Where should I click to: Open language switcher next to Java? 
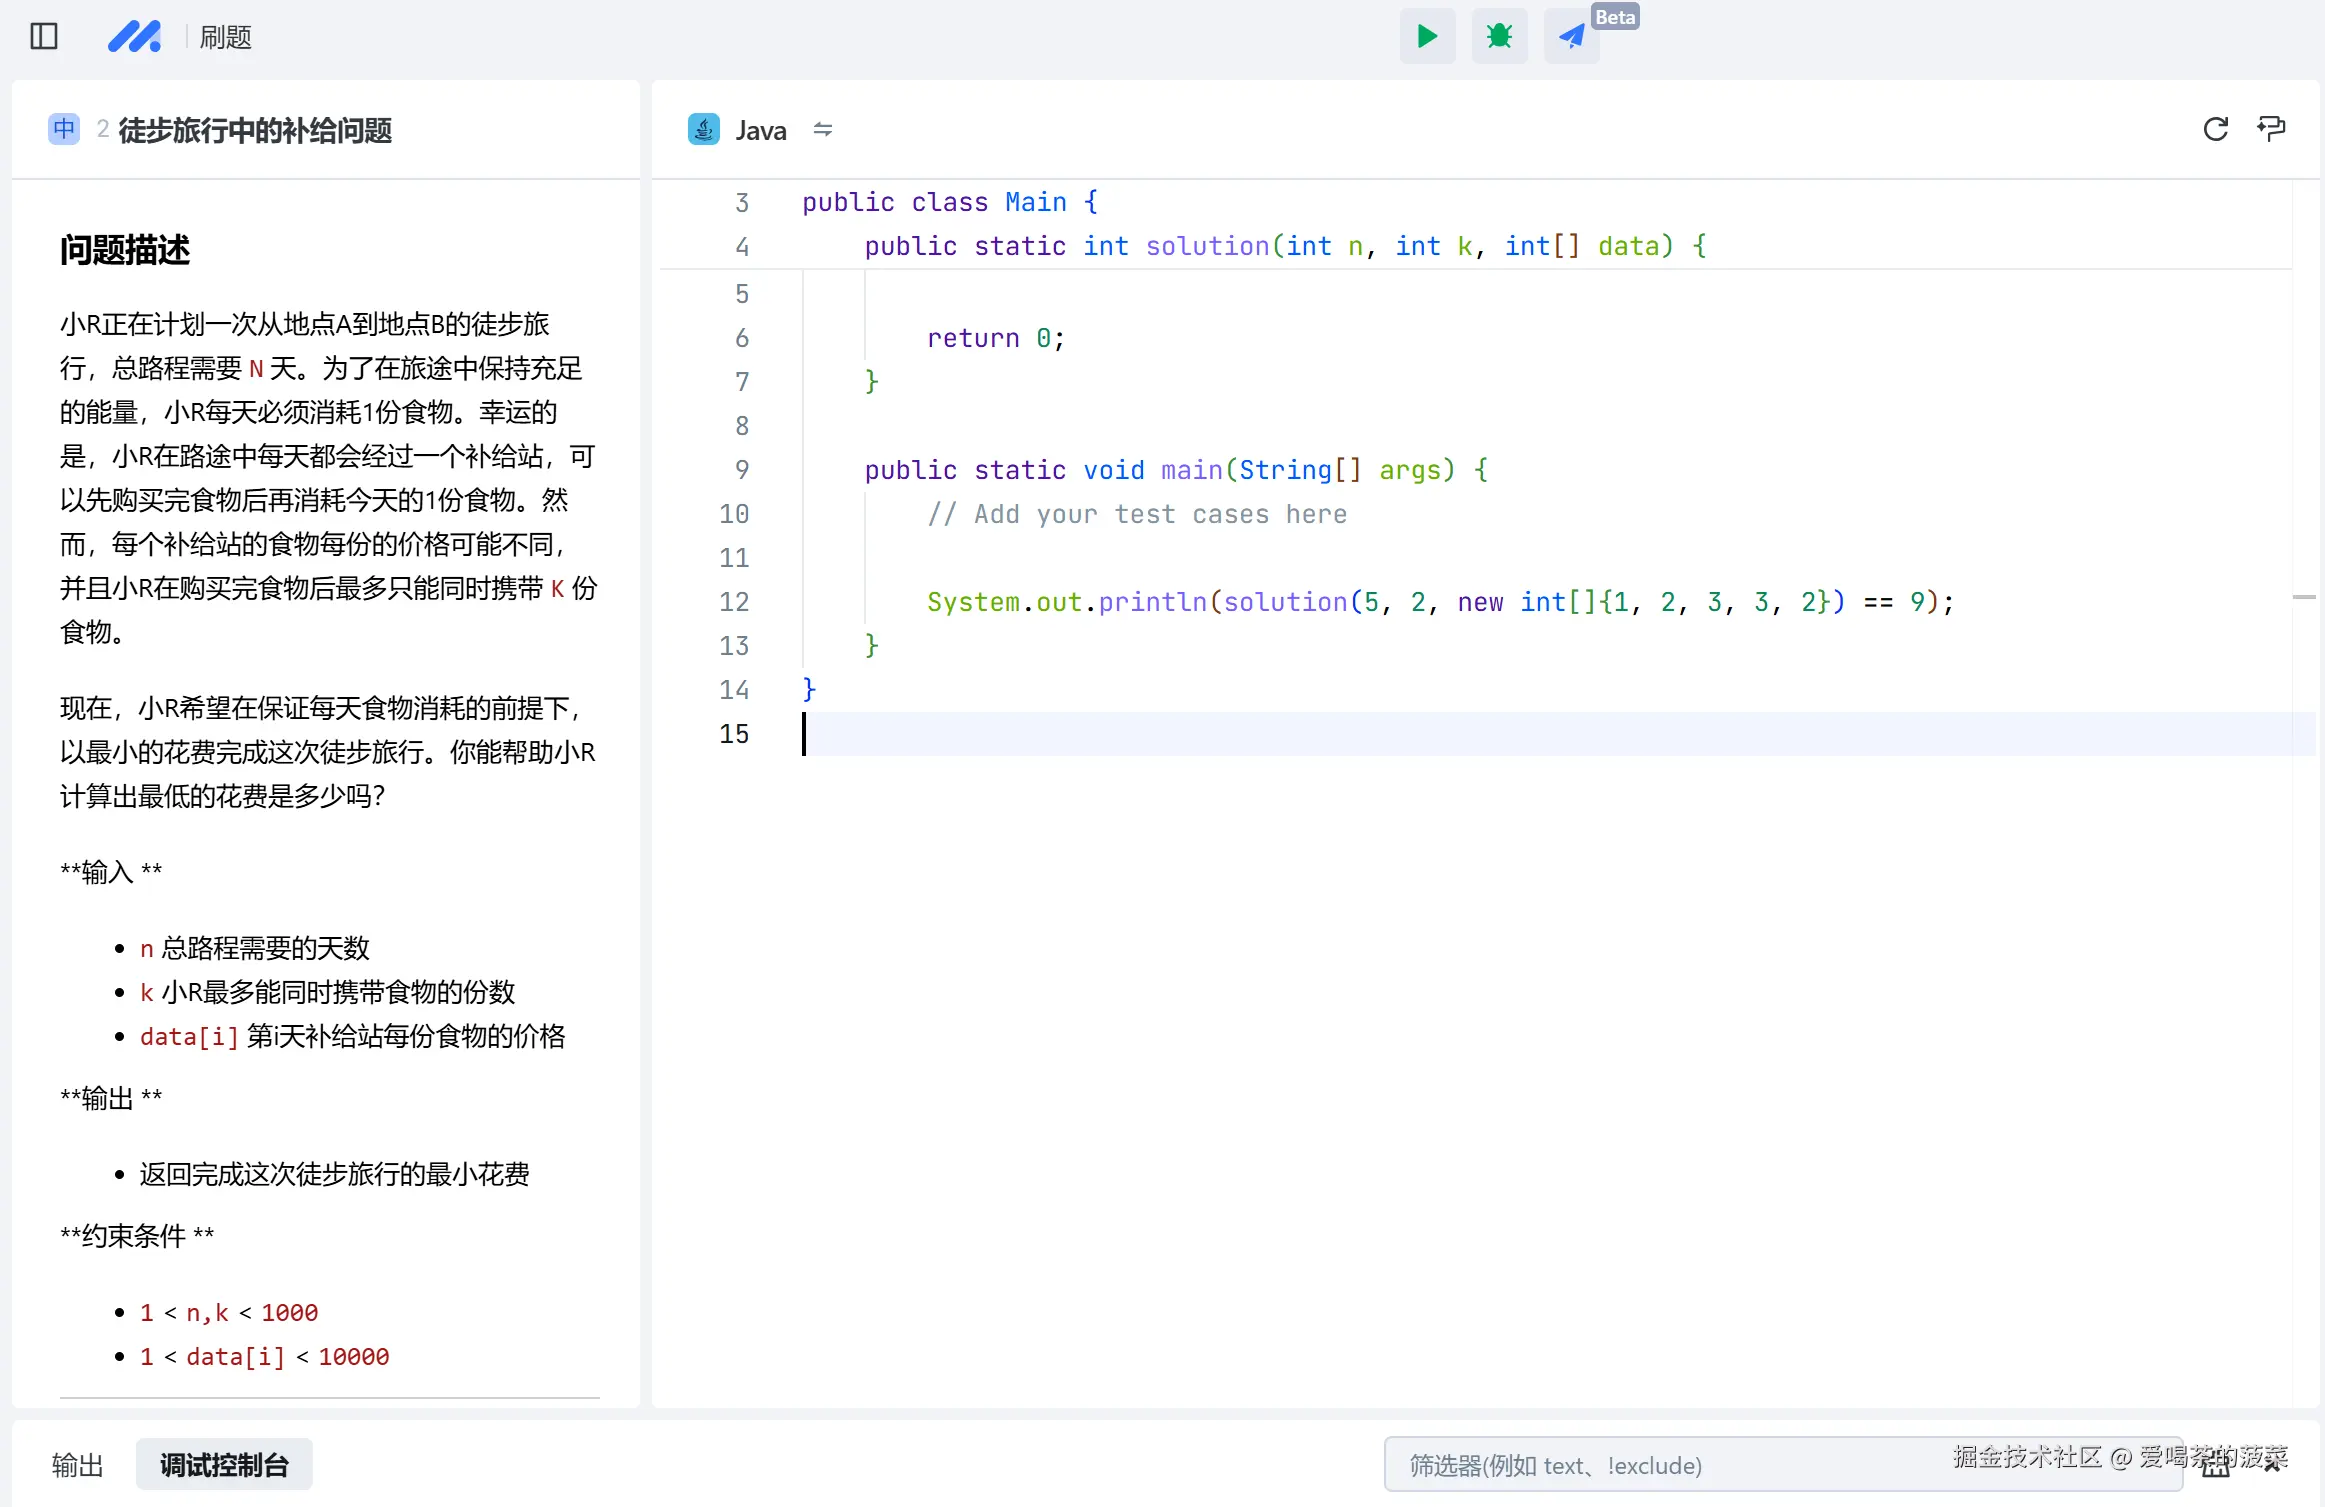click(x=823, y=130)
